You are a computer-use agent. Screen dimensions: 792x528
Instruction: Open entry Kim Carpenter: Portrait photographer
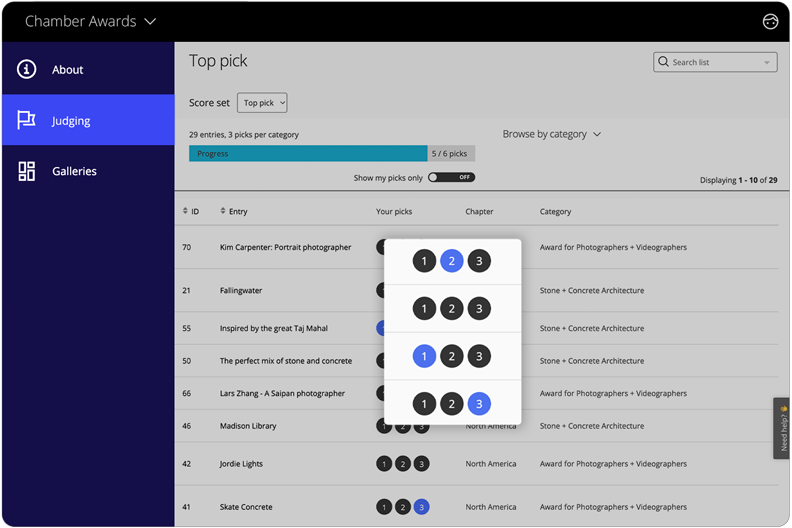[x=285, y=247]
